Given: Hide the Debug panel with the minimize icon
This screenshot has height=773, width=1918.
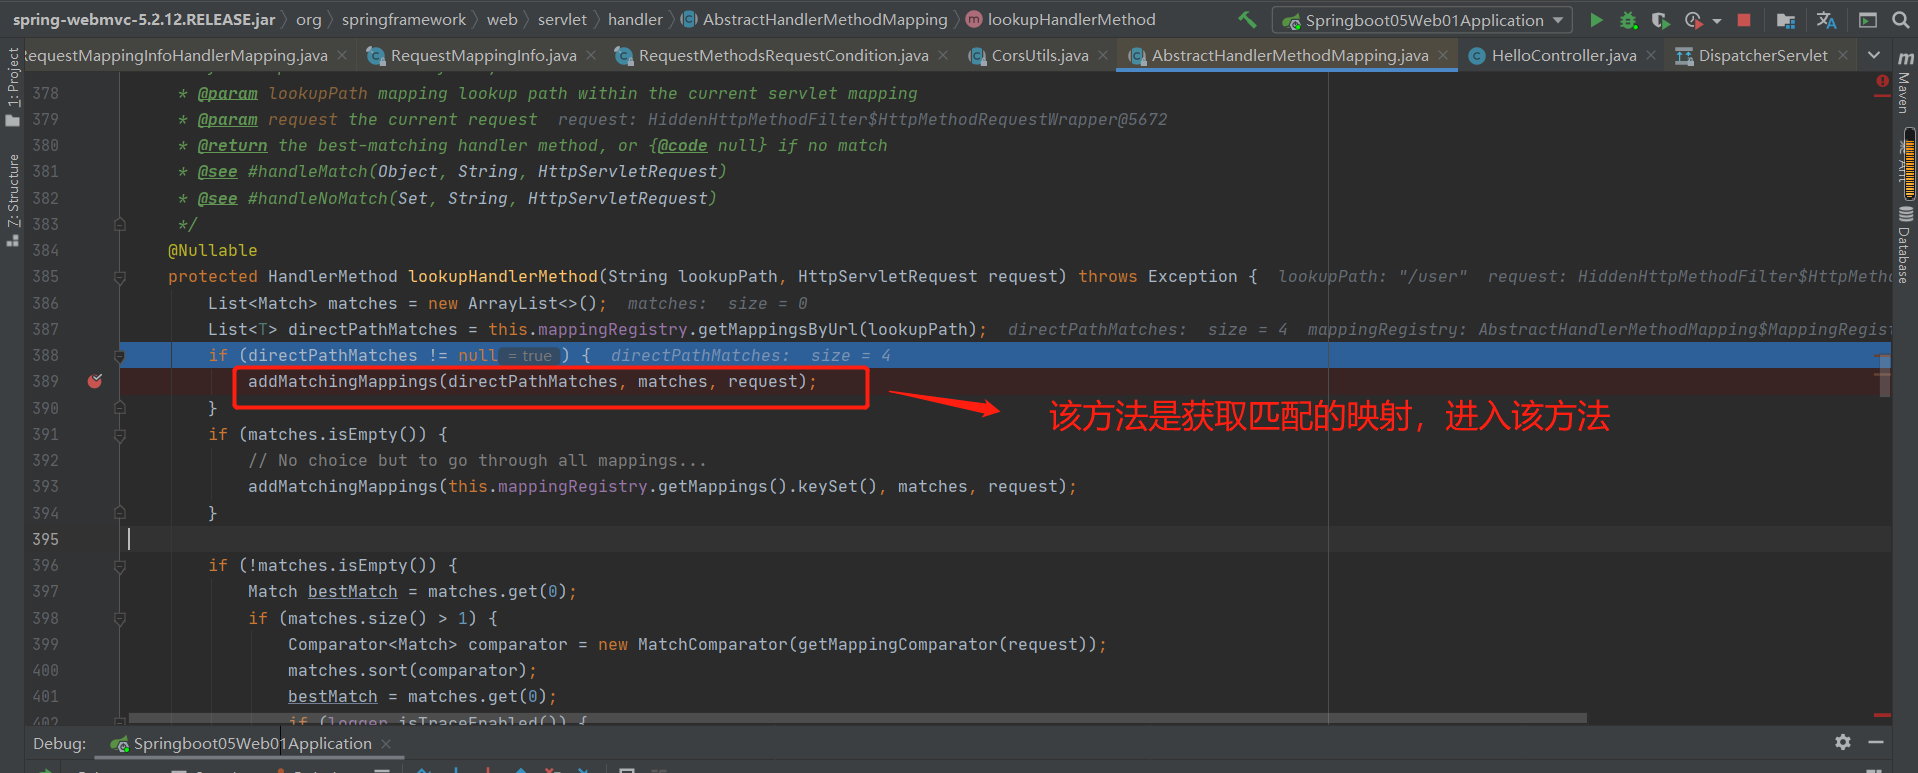Looking at the screenshot, I should point(1876,742).
